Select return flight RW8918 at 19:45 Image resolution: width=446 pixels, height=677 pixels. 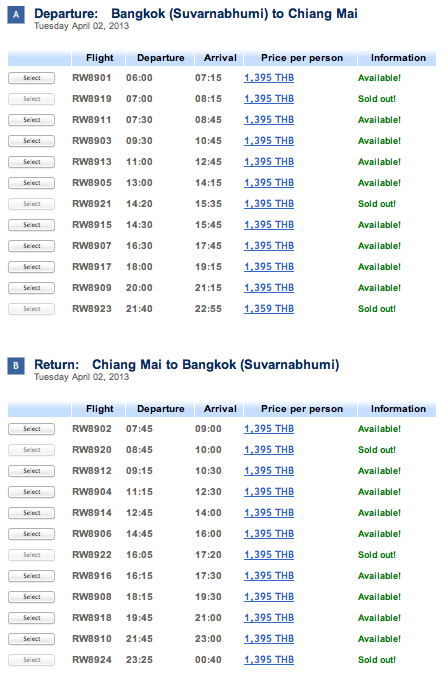[32, 618]
